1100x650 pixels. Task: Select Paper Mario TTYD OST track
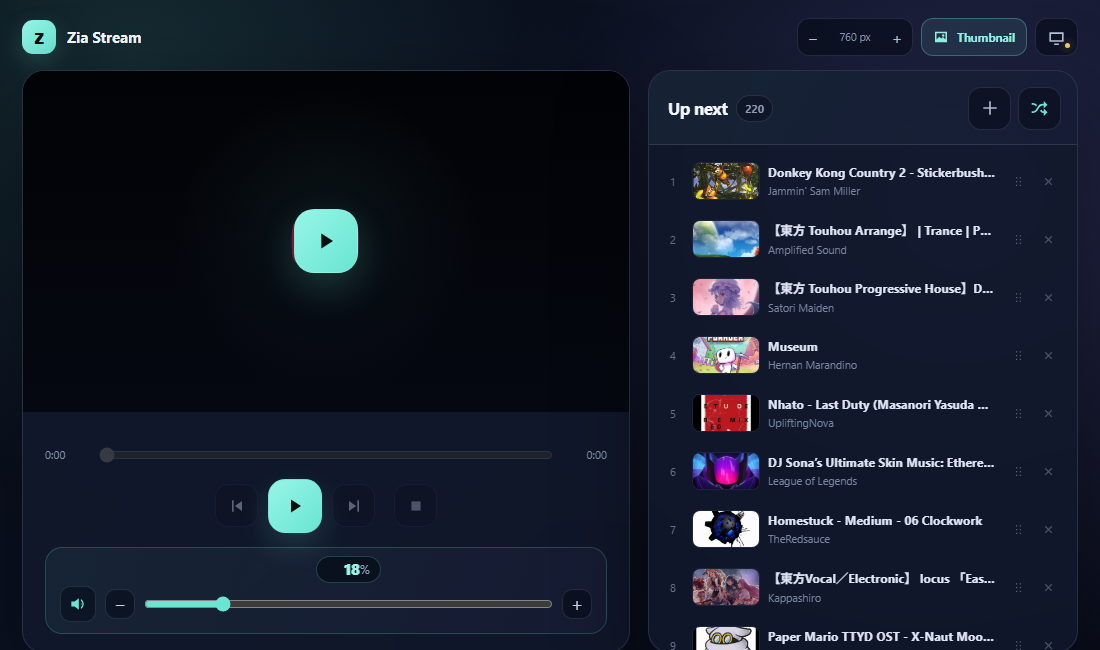coord(880,637)
